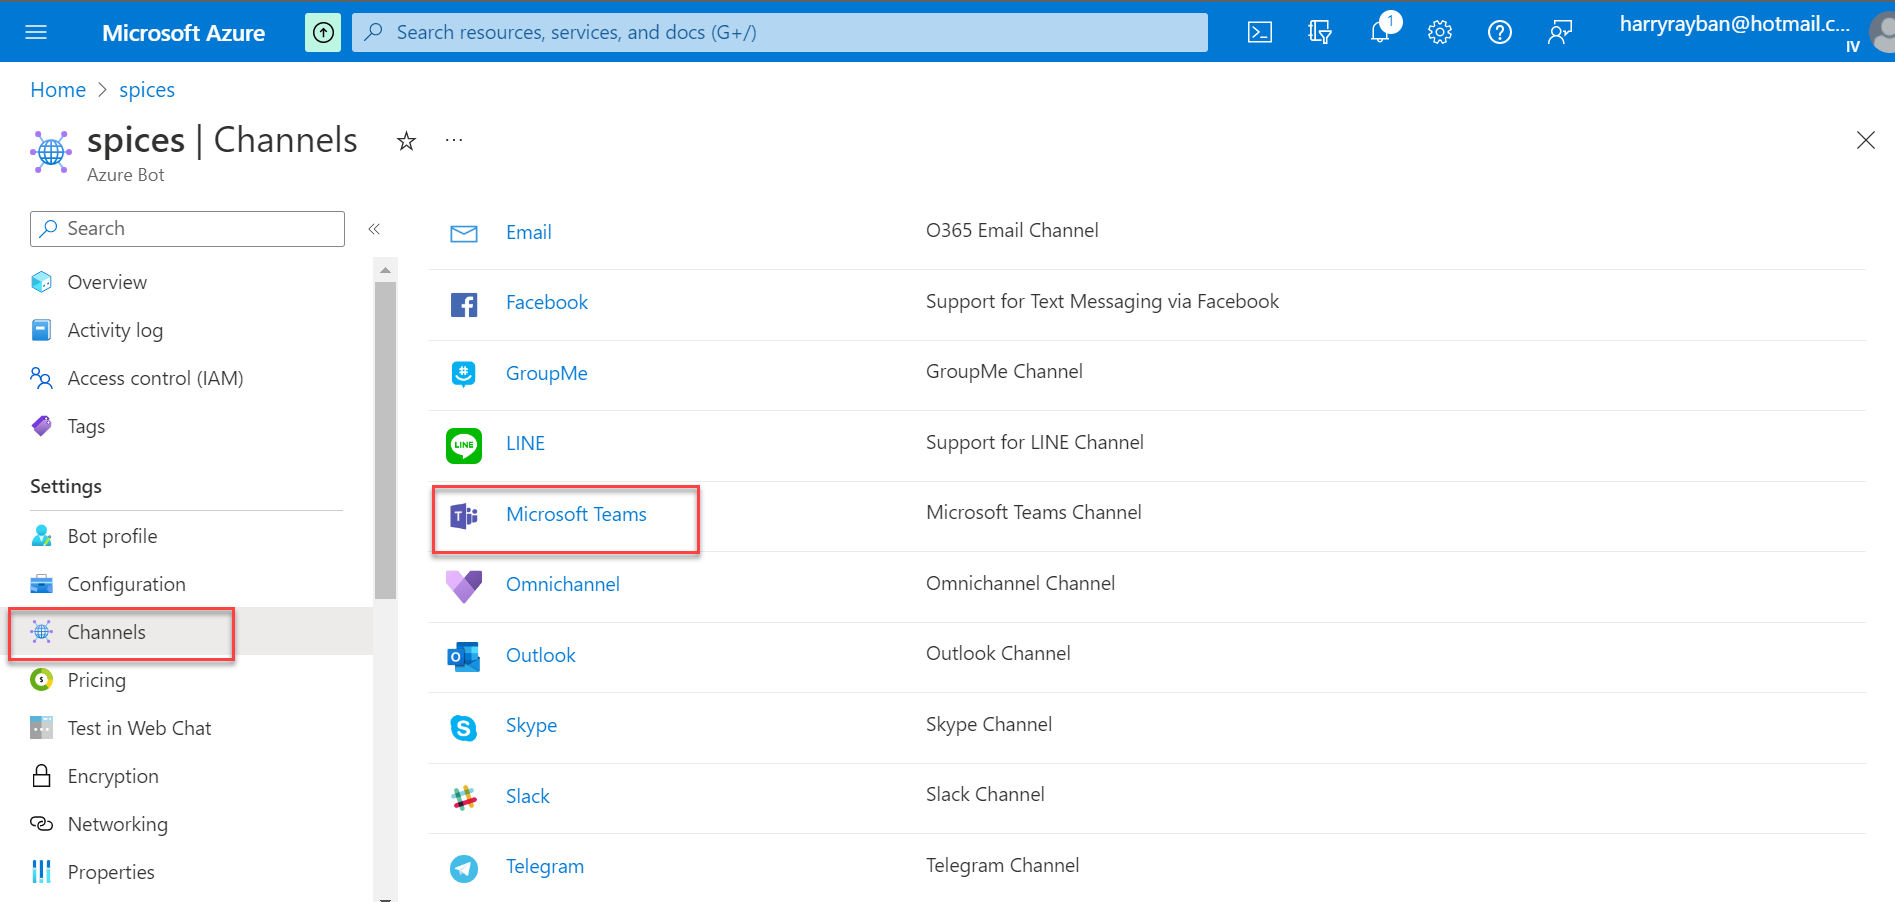Viewport: 1895px width, 902px height.
Task: Click the Slack channel icon
Action: pyautogui.click(x=464, y=797)
